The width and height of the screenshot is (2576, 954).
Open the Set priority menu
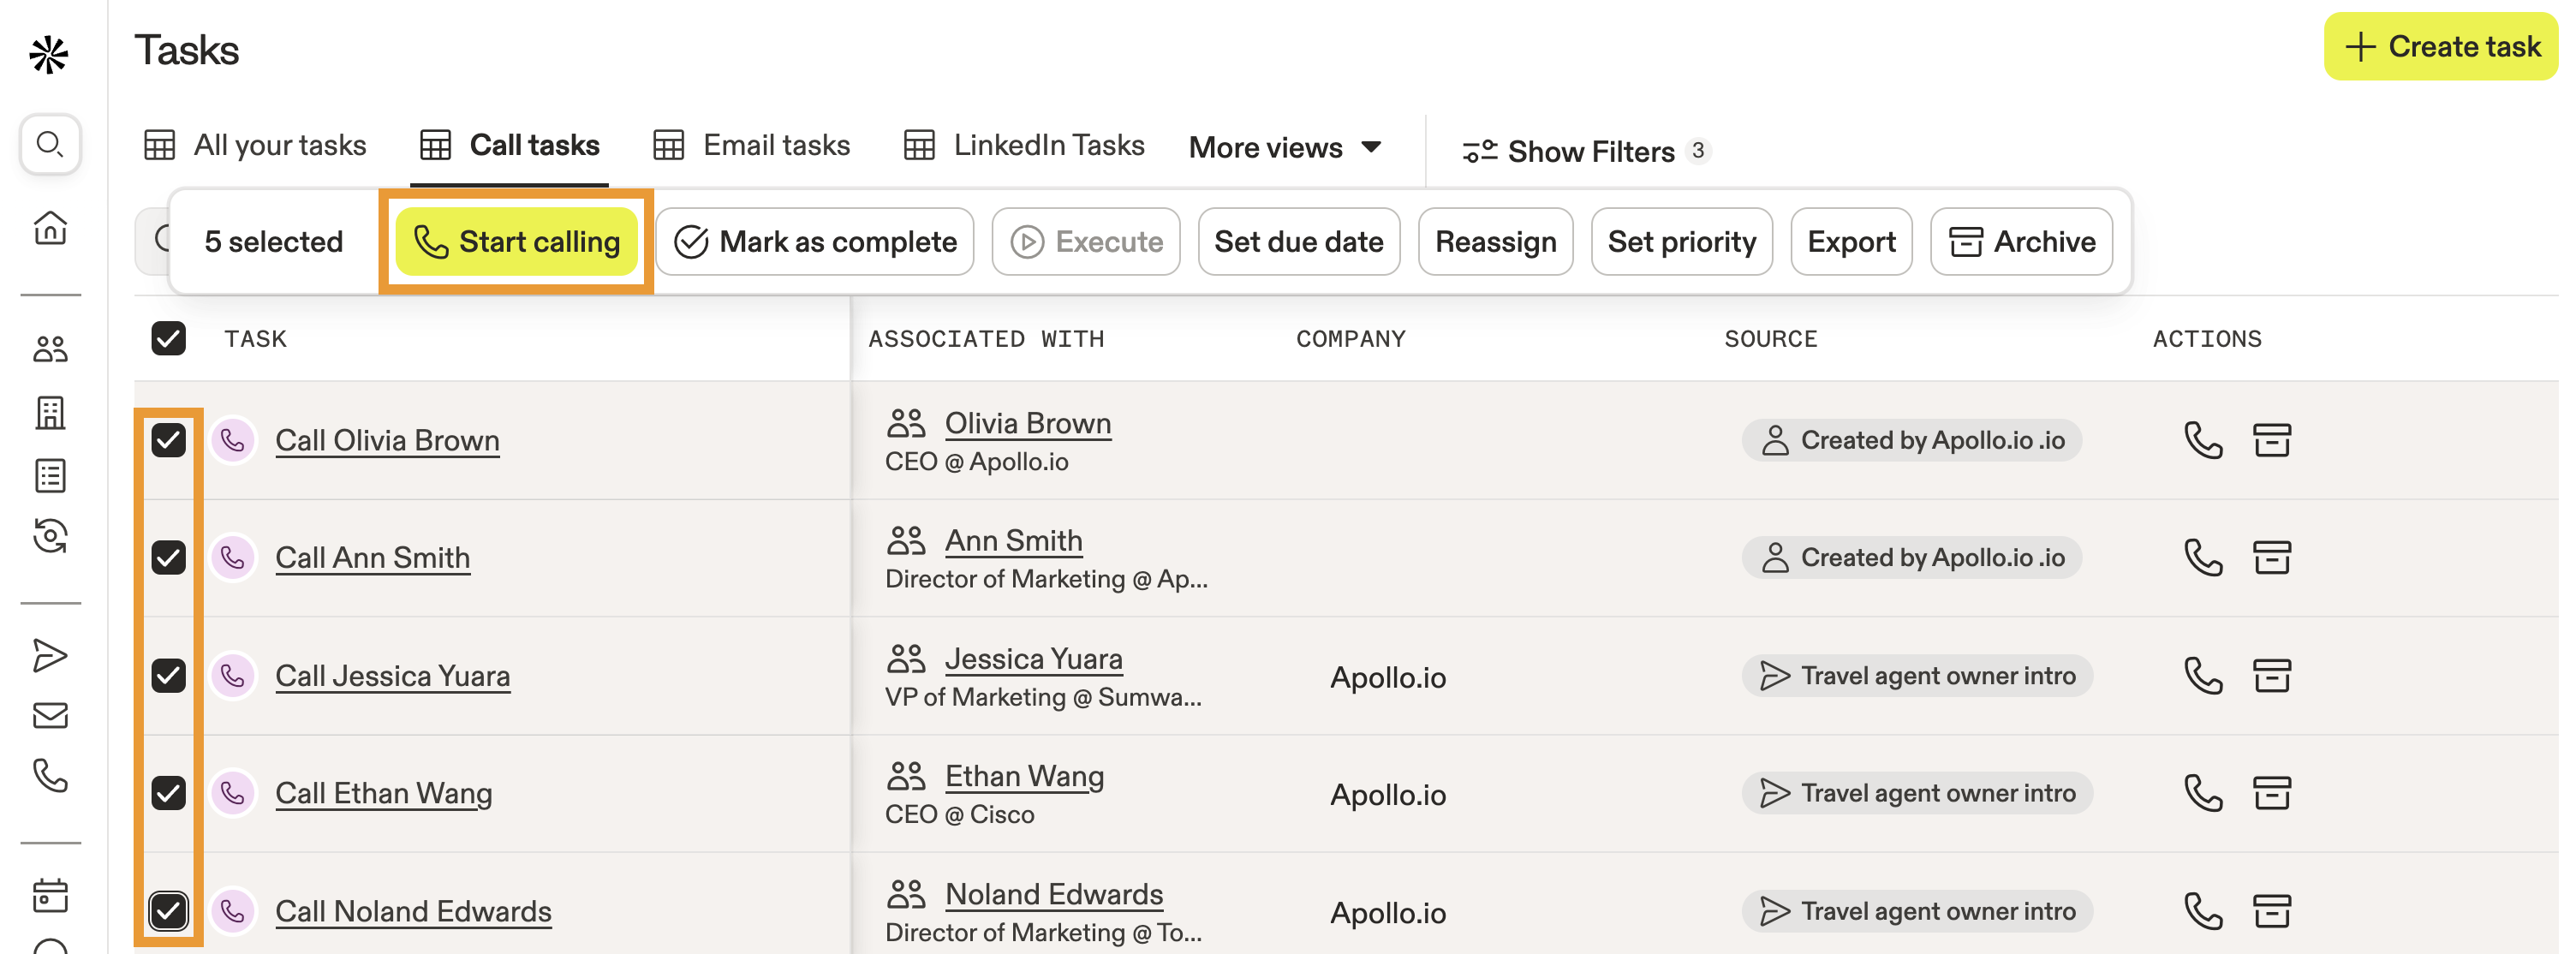(1681, 242)
